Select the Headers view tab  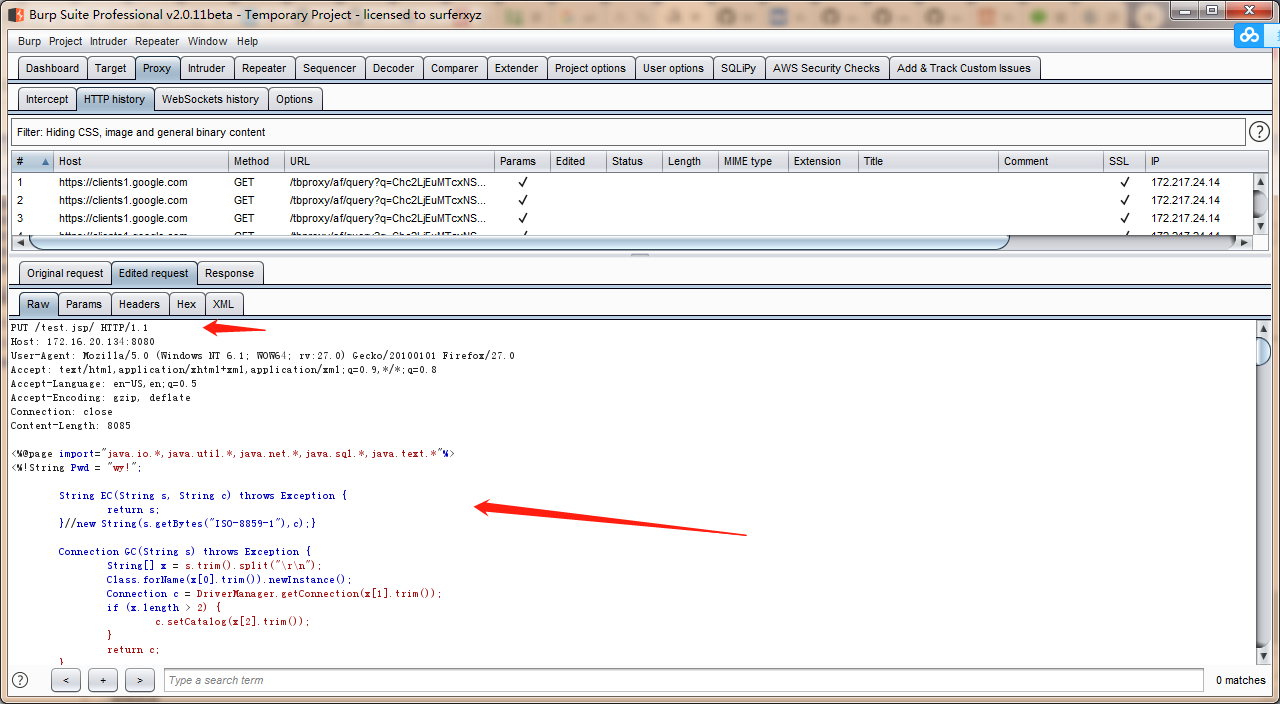coord(139,304)
